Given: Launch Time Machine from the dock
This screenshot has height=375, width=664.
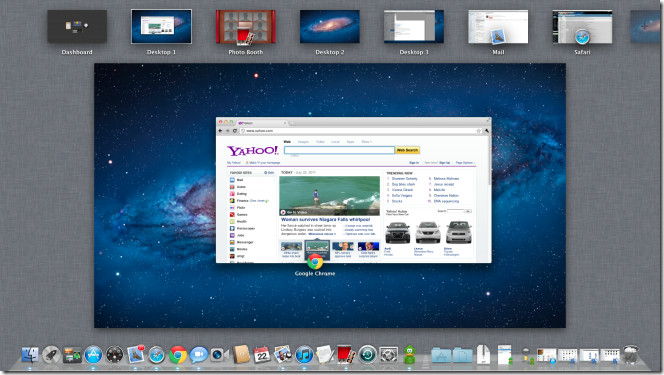Looking at the screenshot, I should [x=367, y=355].
